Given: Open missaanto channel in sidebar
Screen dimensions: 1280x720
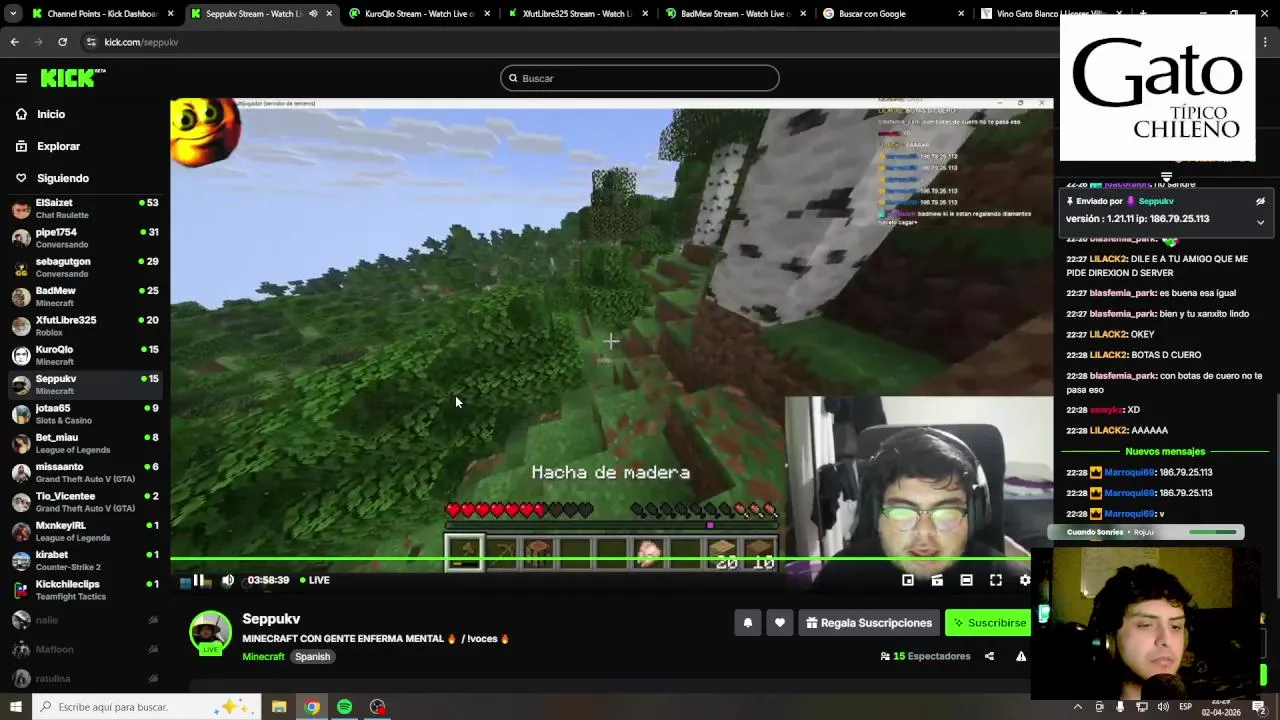Looking at the screenshot, I should (x=85, y=472).
